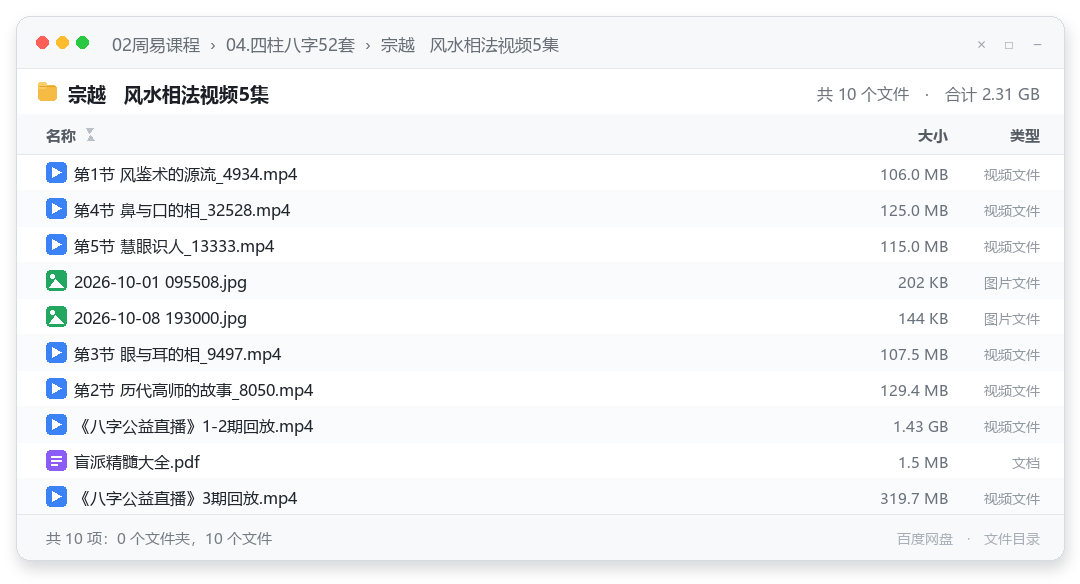Click the green maximize traffic light
This screenshot has width=1080, height=584.
click(83, 43)
